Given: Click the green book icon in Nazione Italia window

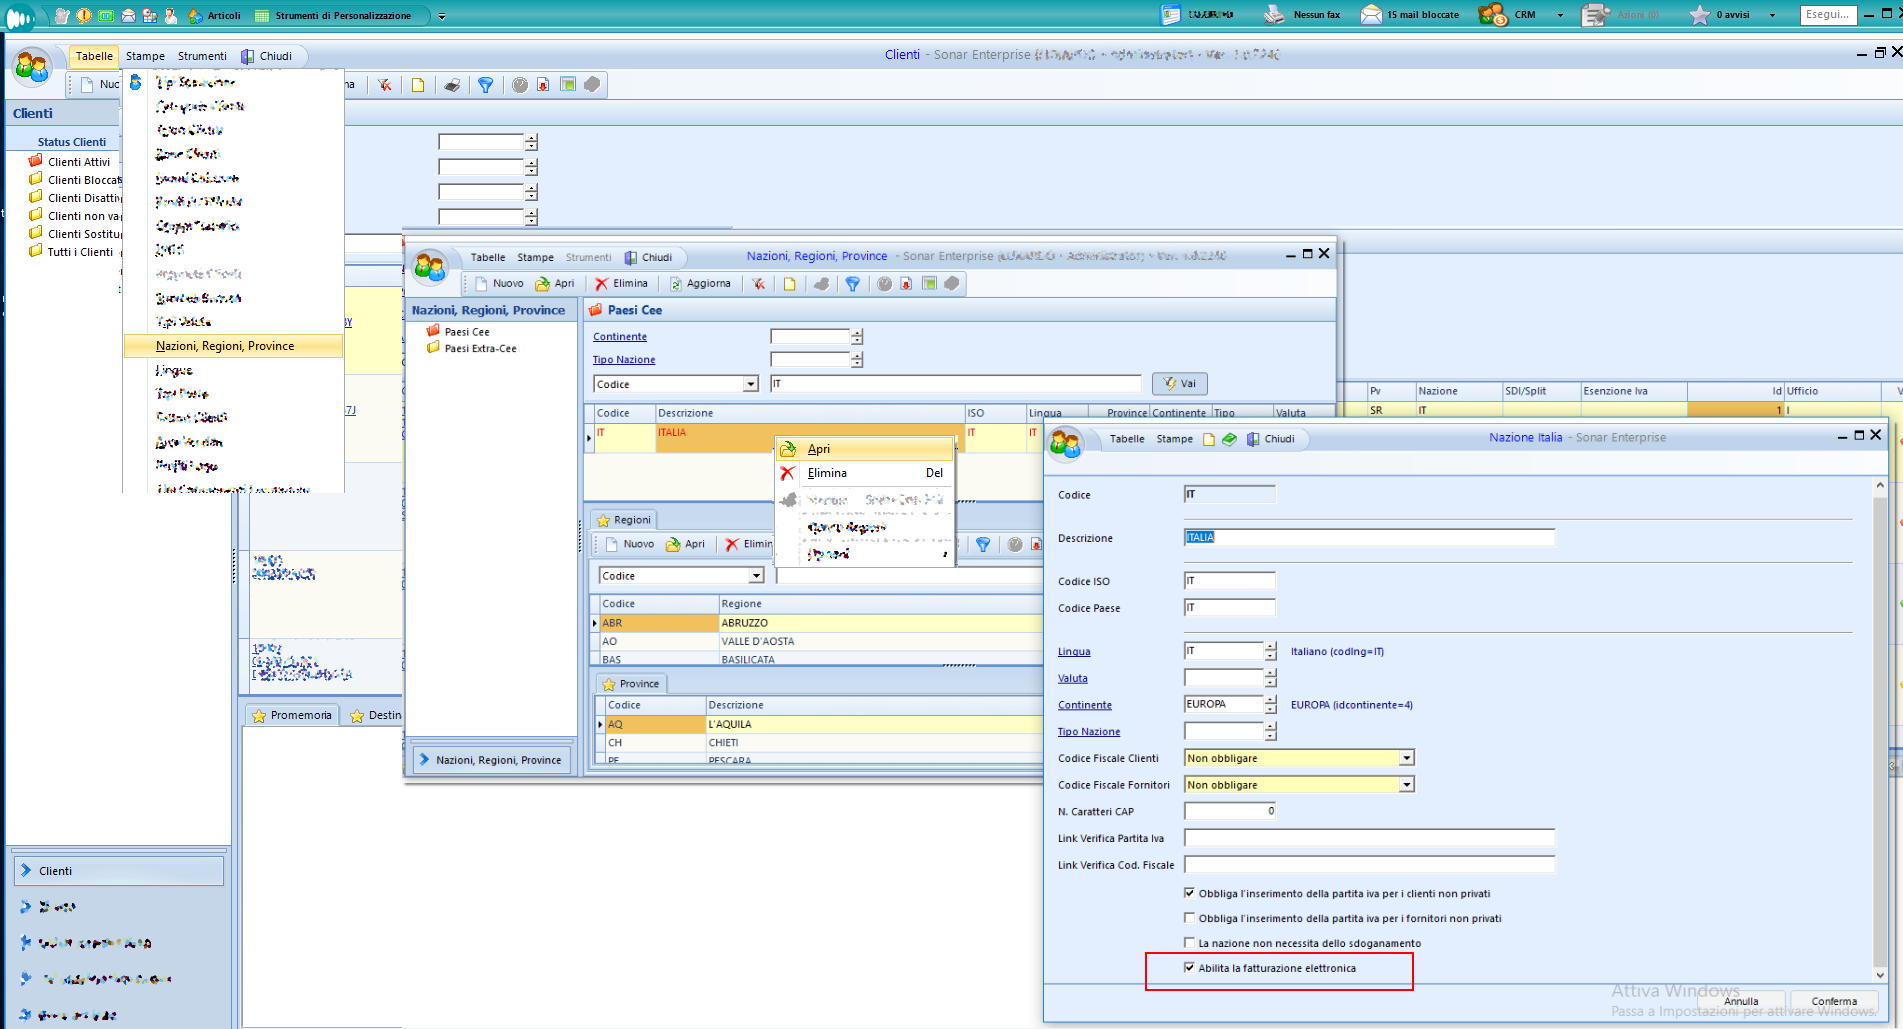Looking at the screenshot, I should click(1229, 439).
